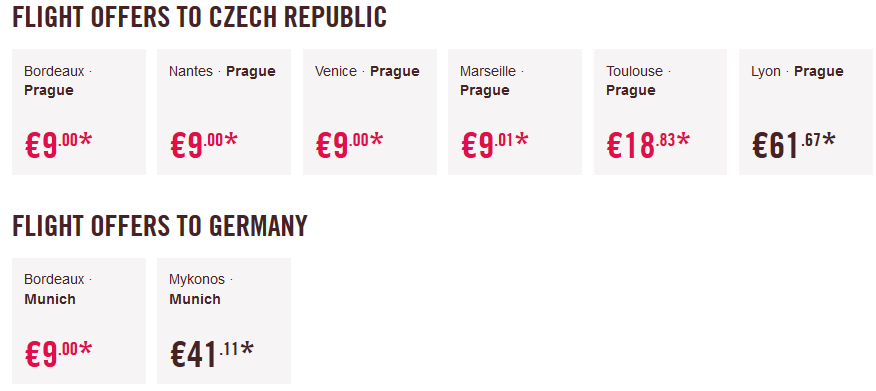Image resolution: width=876 pixels, height=391 pixels.
Task: Click the bold Munich text on Mykonos card
Action: point(195,299)
